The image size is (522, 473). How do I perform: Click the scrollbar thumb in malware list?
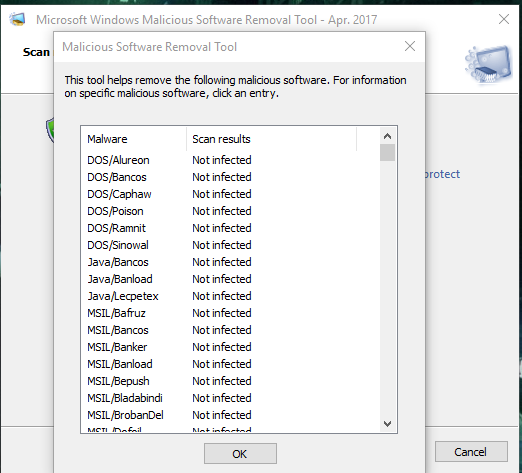coord(387,153)
